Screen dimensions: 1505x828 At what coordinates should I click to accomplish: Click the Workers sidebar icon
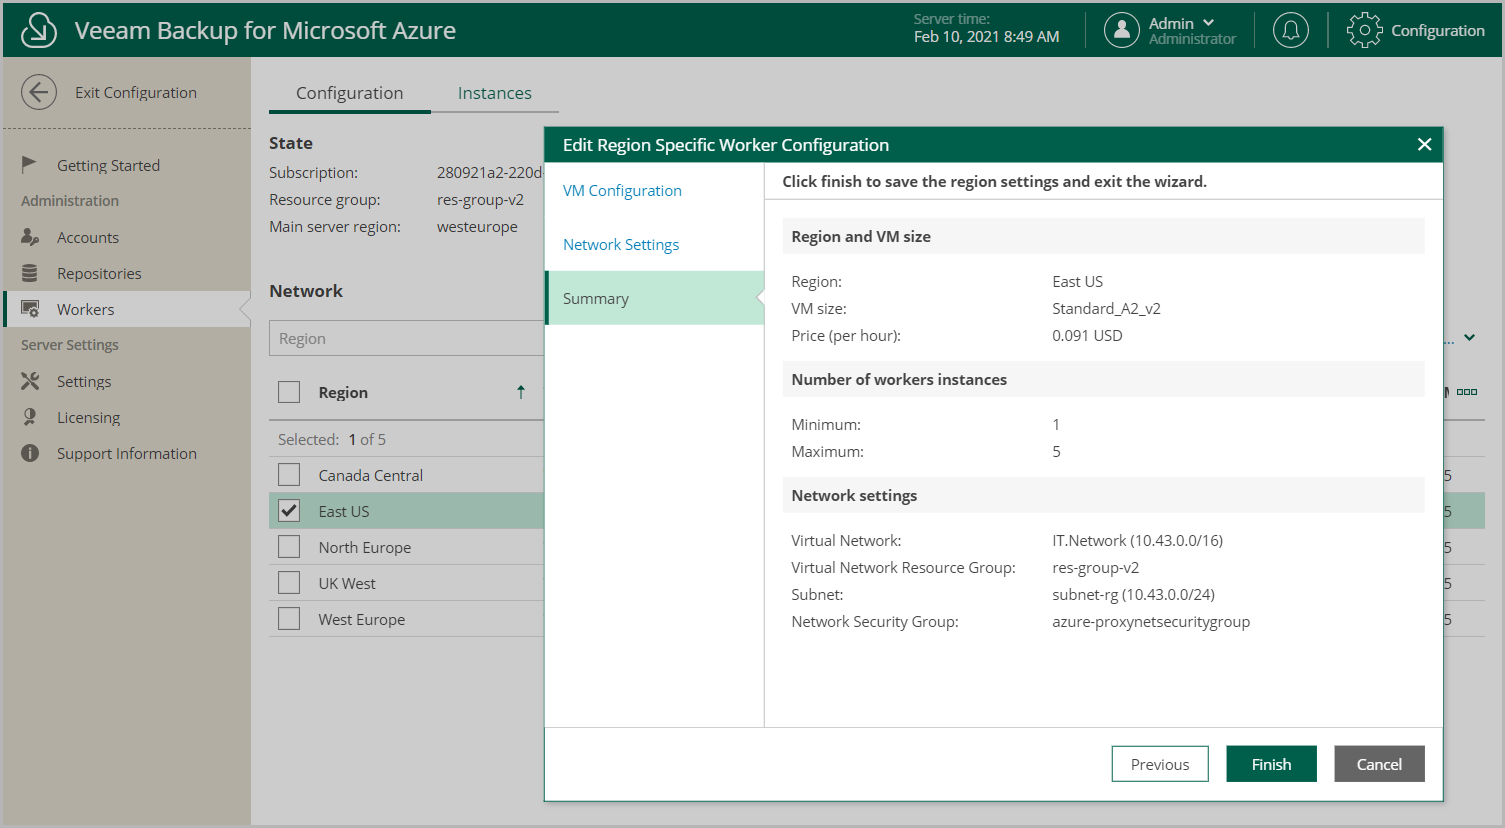tap(30, 309)
